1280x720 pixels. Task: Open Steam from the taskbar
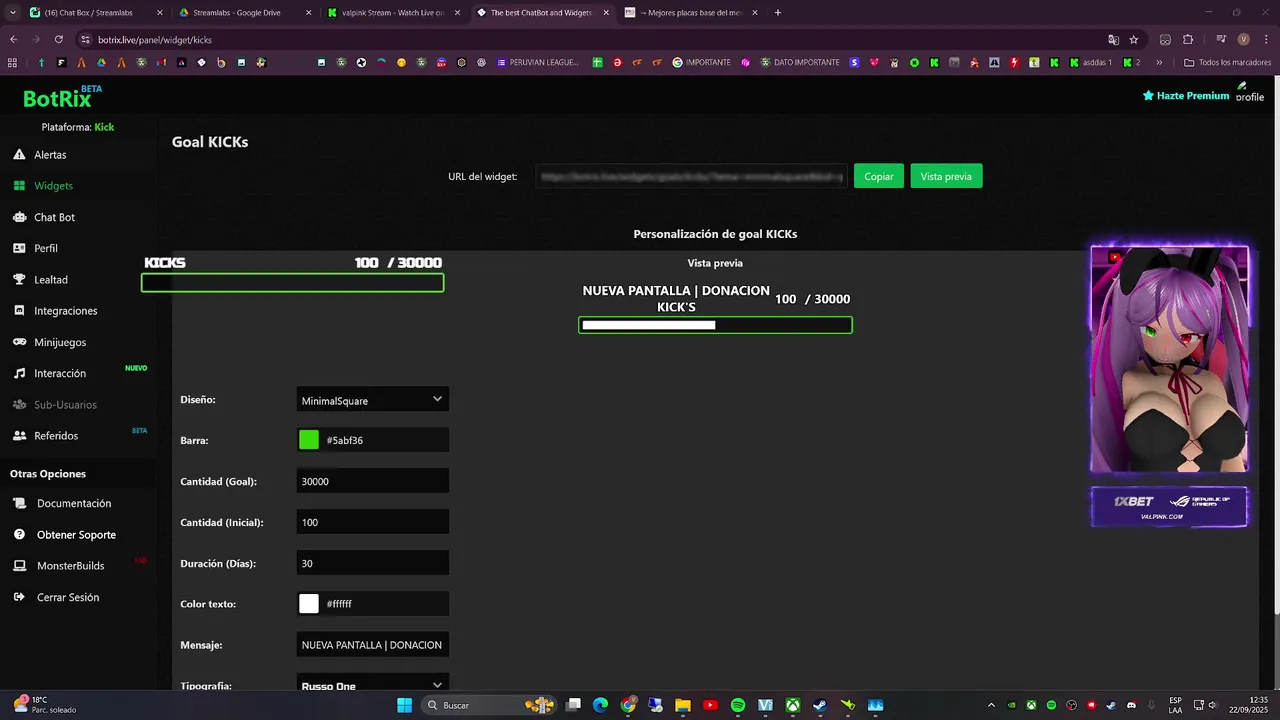point(820,705)
